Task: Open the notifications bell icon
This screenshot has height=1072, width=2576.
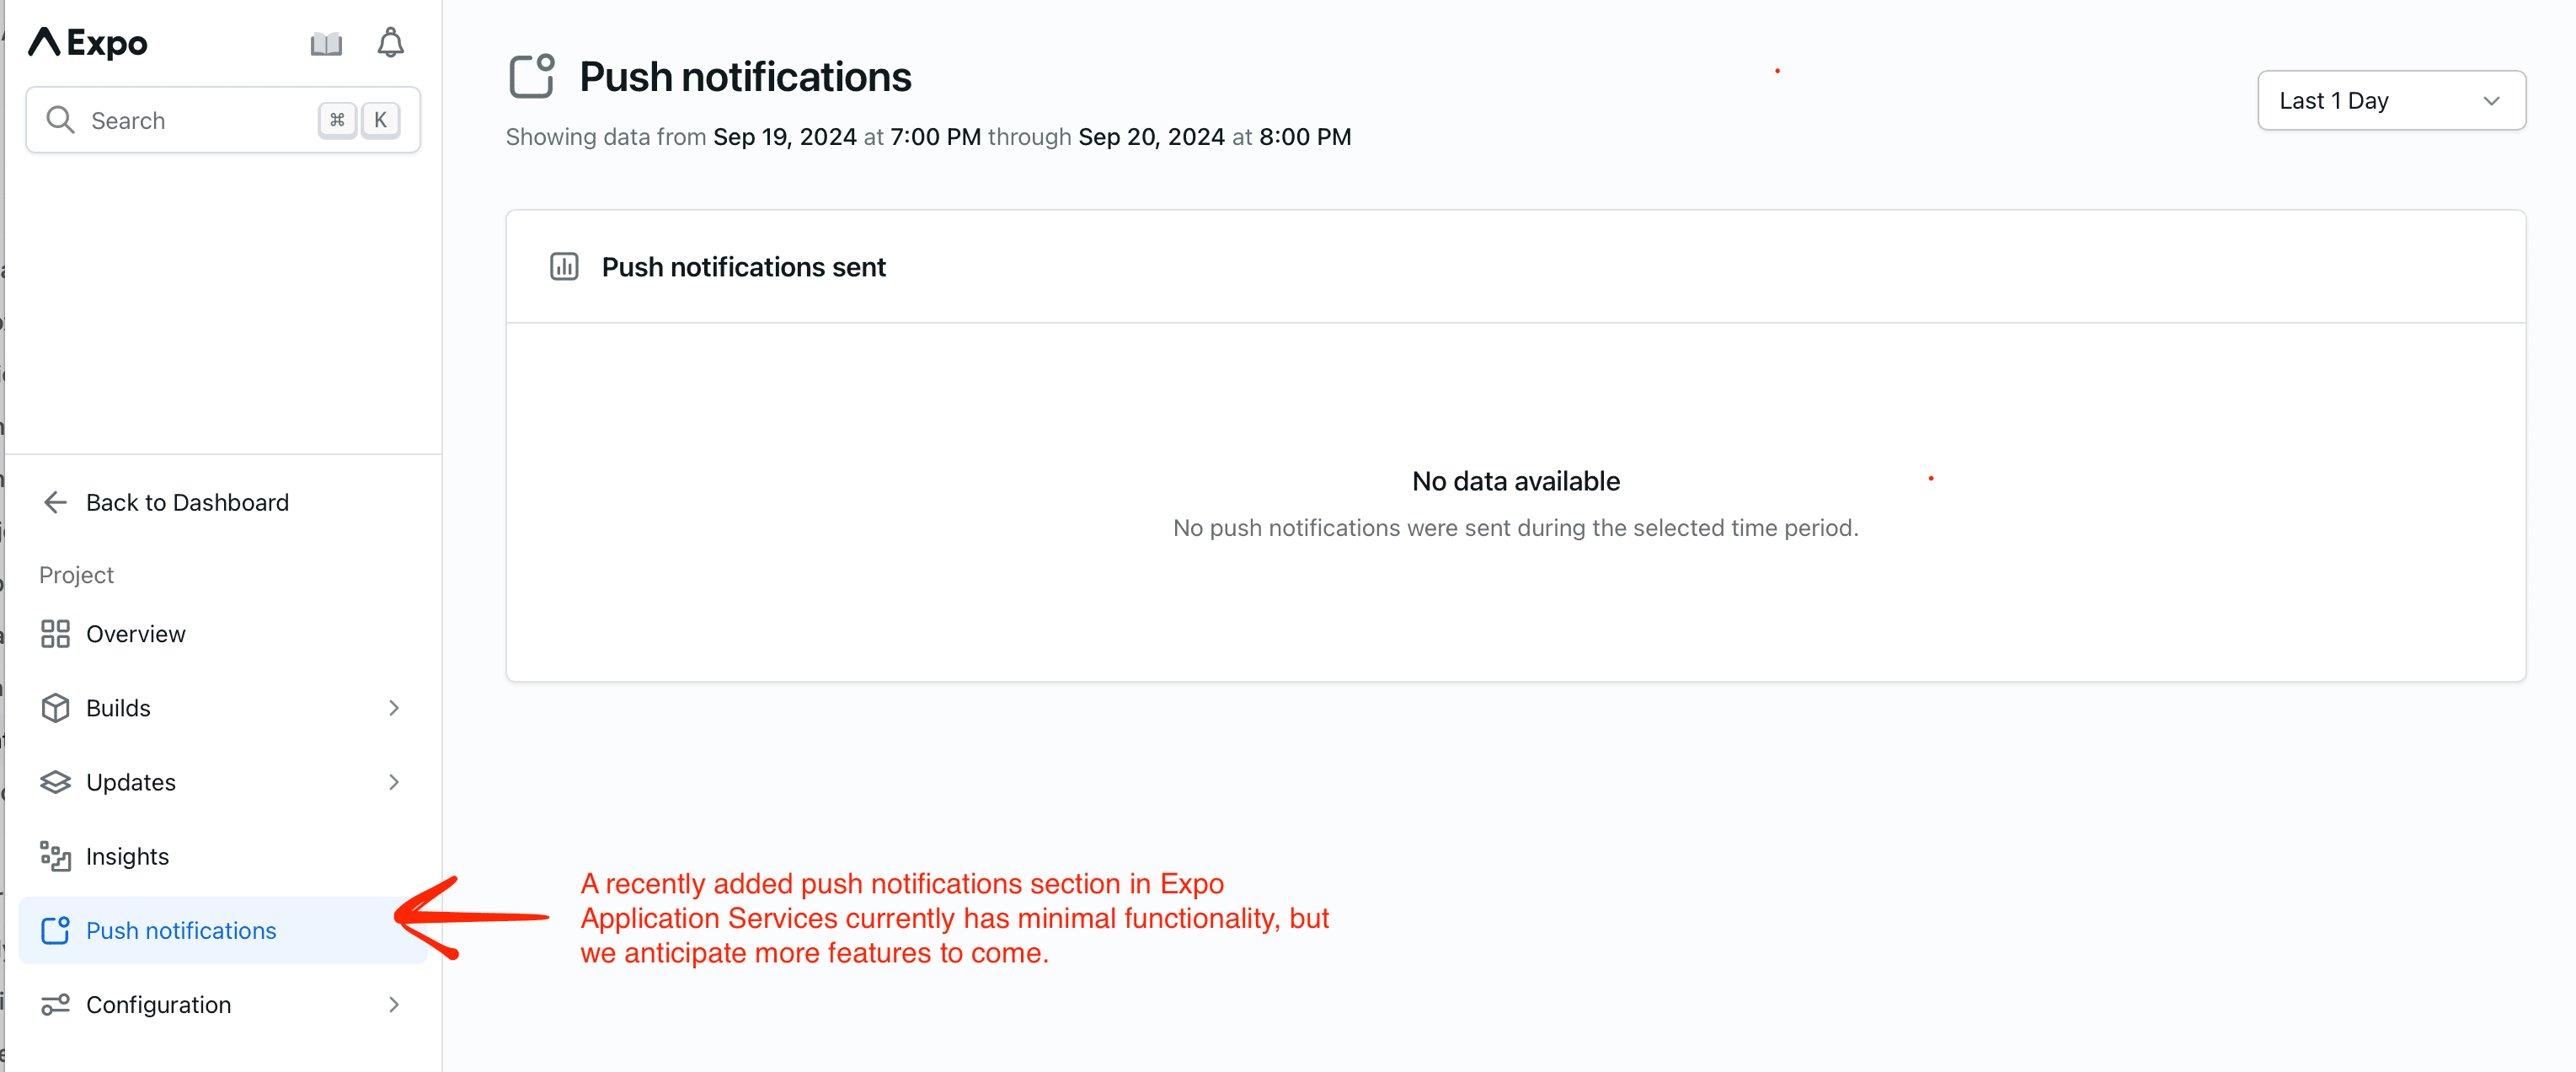Action: coord(390,43)
